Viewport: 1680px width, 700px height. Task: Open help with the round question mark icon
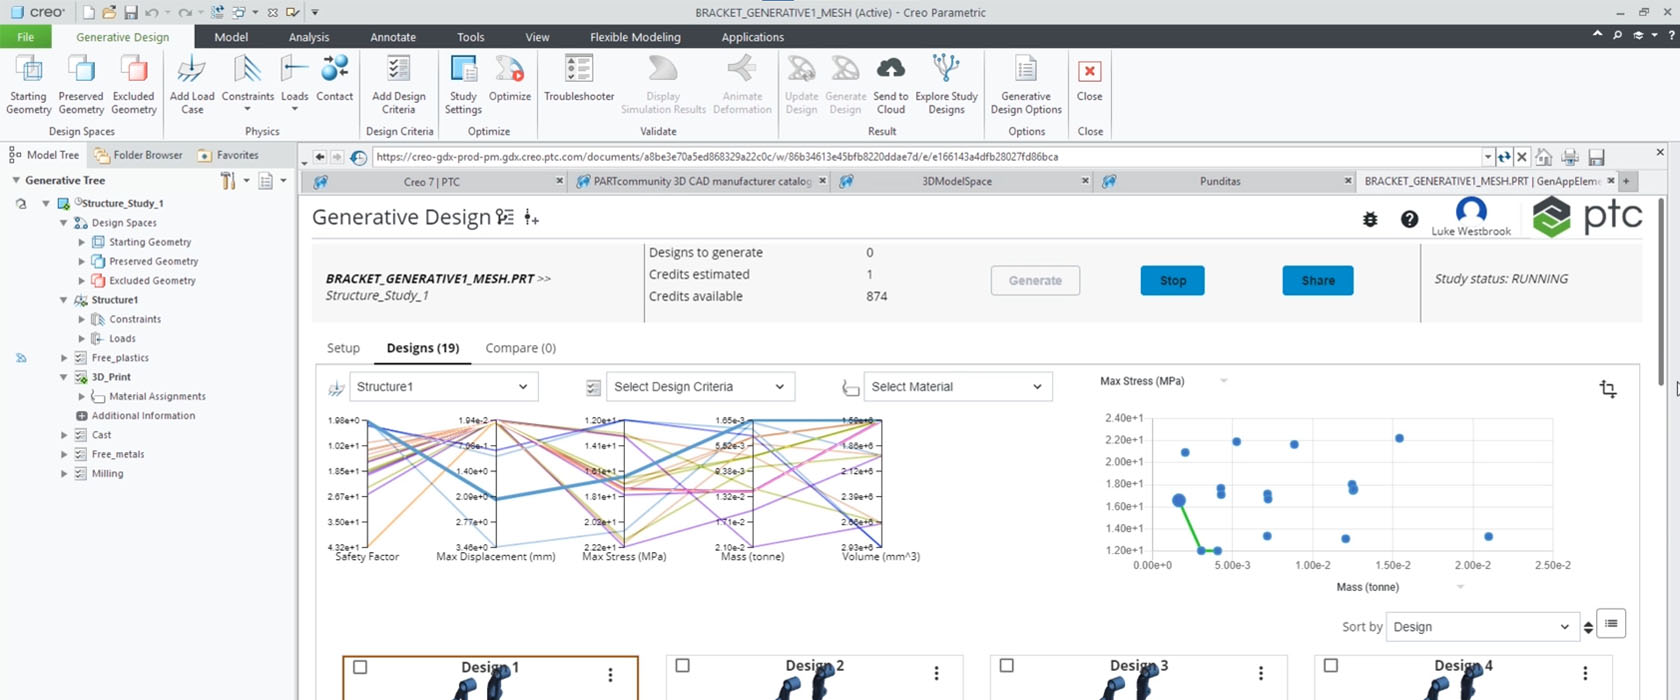pos(1409,219)
